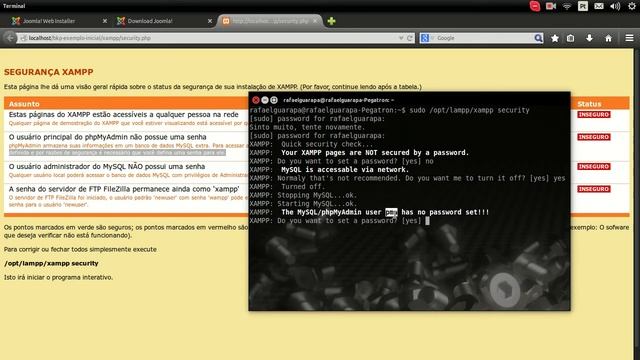The height and width of the screenshot is (360, 640).
Task: Click the SEGURANÇA XAMPP heading
Action: (49, 72)
